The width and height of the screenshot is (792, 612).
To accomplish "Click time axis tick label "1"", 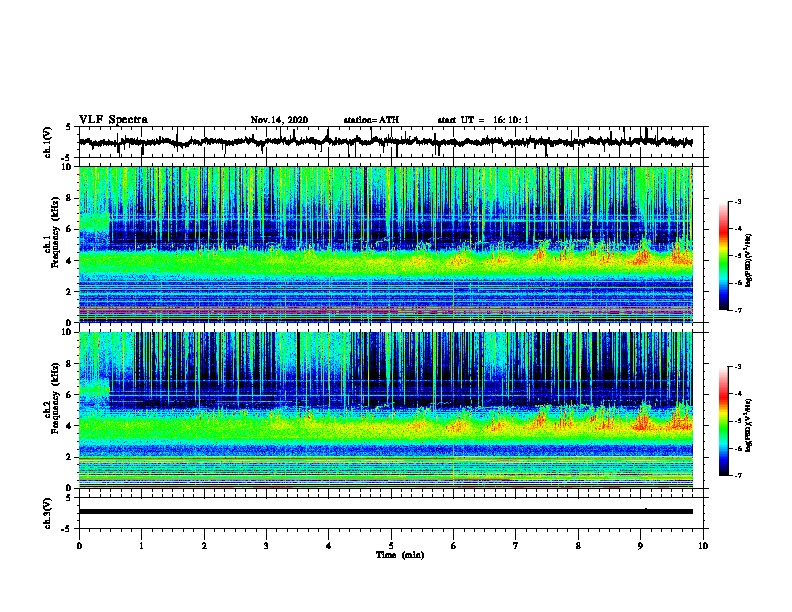I will tap(142, 546).
